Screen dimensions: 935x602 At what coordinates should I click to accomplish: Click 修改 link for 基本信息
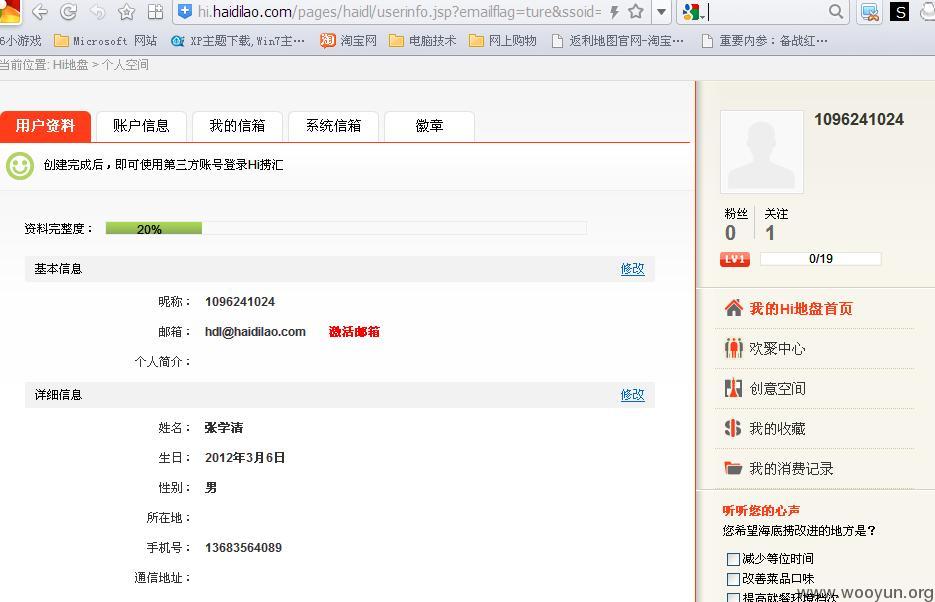(632, 269)
